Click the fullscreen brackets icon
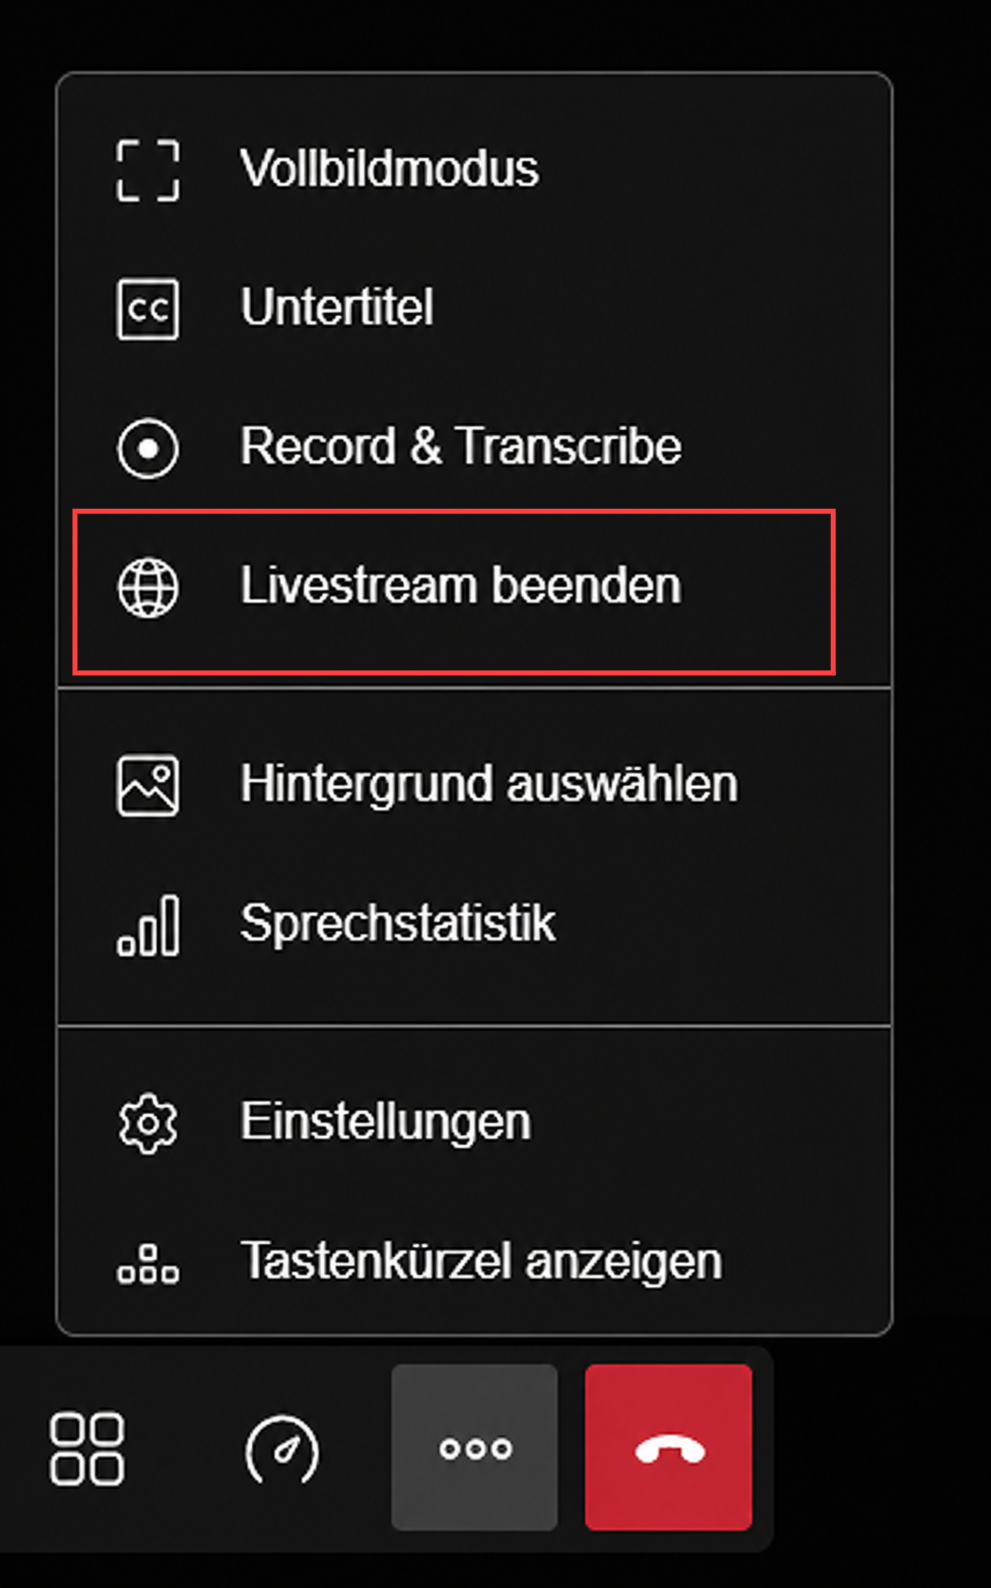 click(148, 170)
